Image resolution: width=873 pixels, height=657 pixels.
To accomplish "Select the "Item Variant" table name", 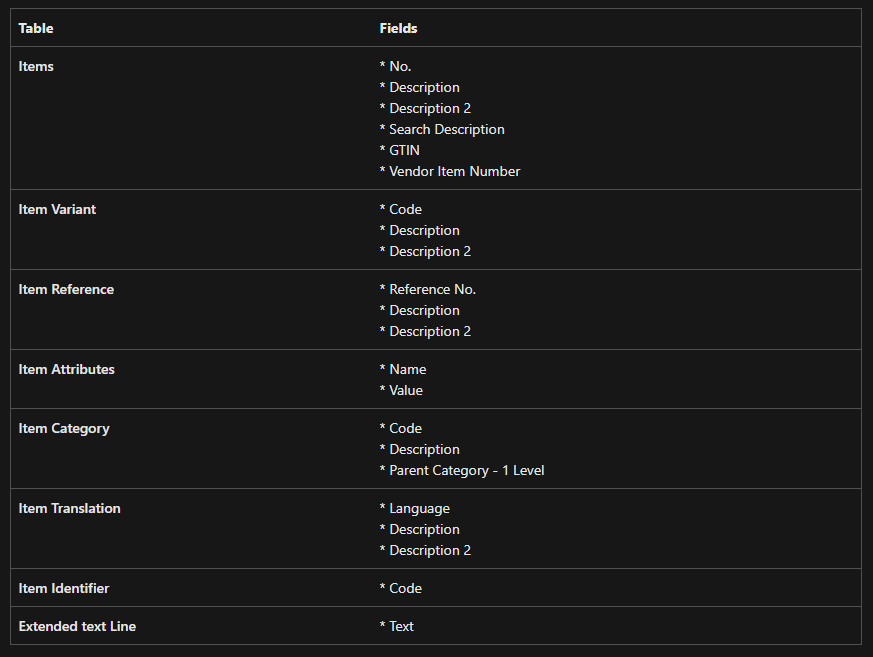I will [x=57, y=209].
